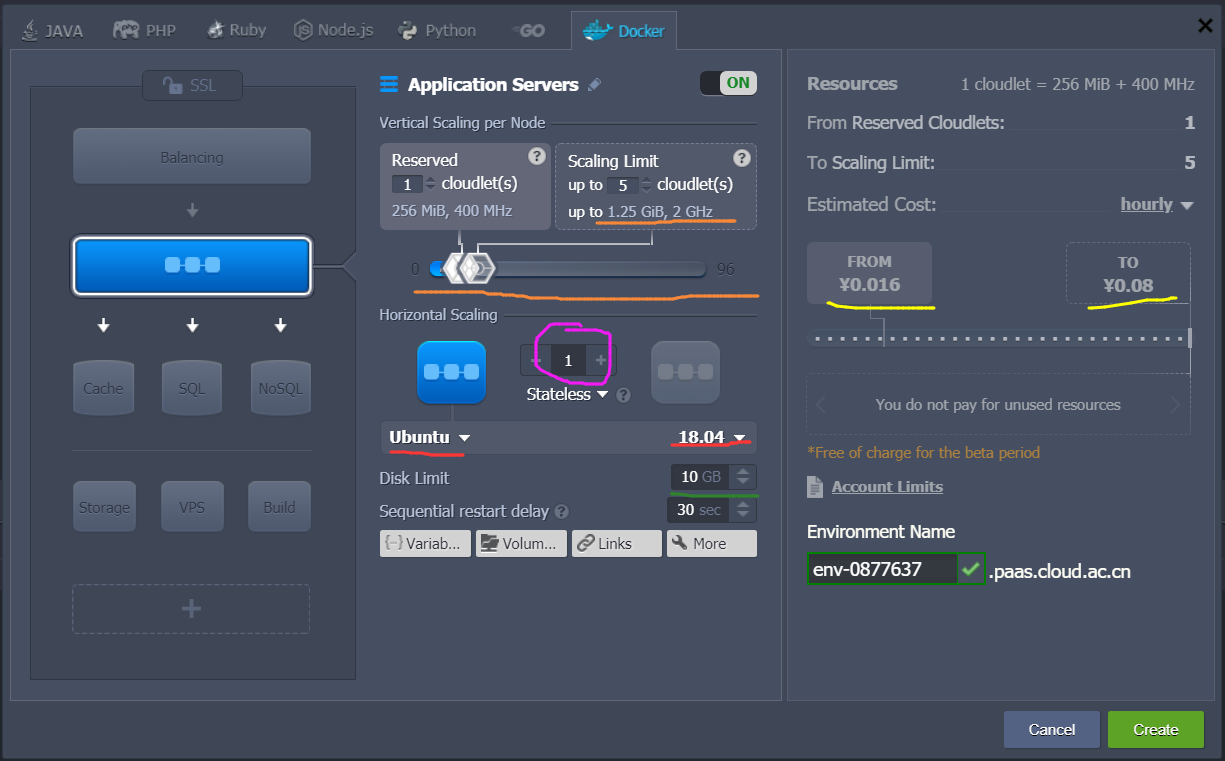Open the Ubuntu image dropdown
1225x761 pixels.
point(430,437)
